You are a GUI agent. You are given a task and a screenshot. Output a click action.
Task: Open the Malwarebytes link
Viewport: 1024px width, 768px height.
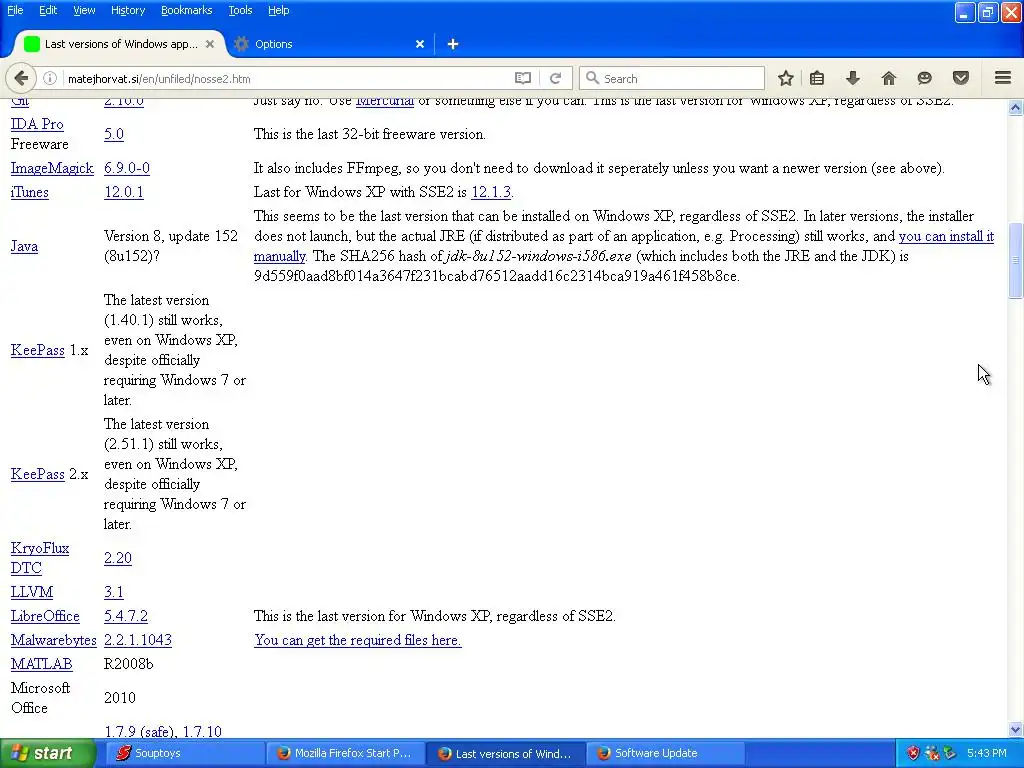[54, 640]
